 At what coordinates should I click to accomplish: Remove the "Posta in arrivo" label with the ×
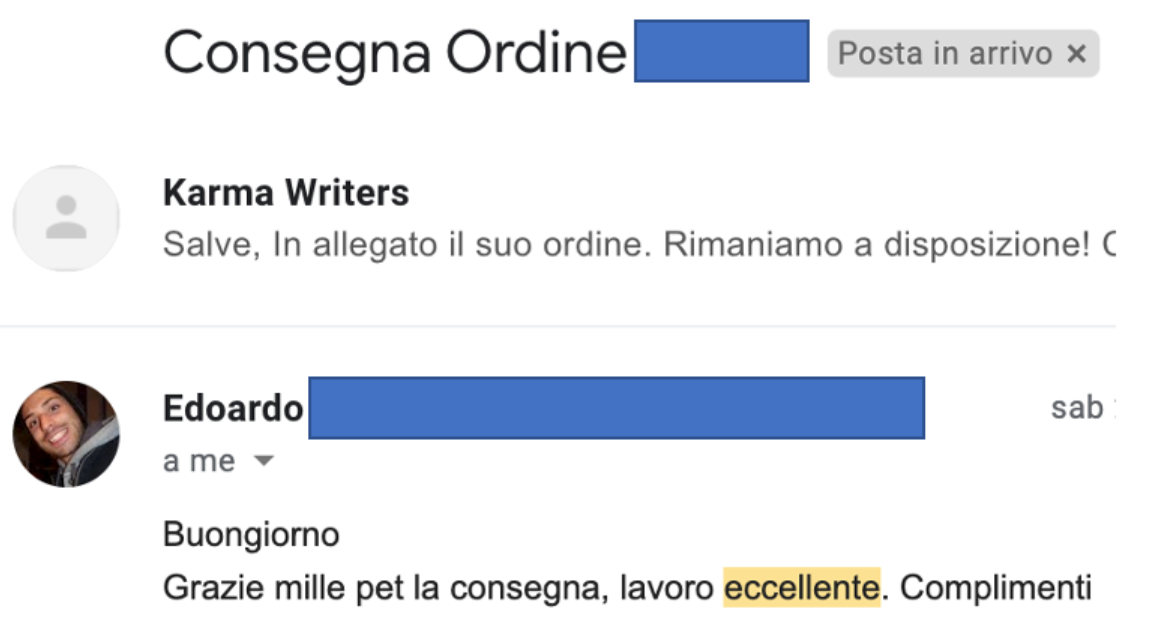coord(1076,54)
